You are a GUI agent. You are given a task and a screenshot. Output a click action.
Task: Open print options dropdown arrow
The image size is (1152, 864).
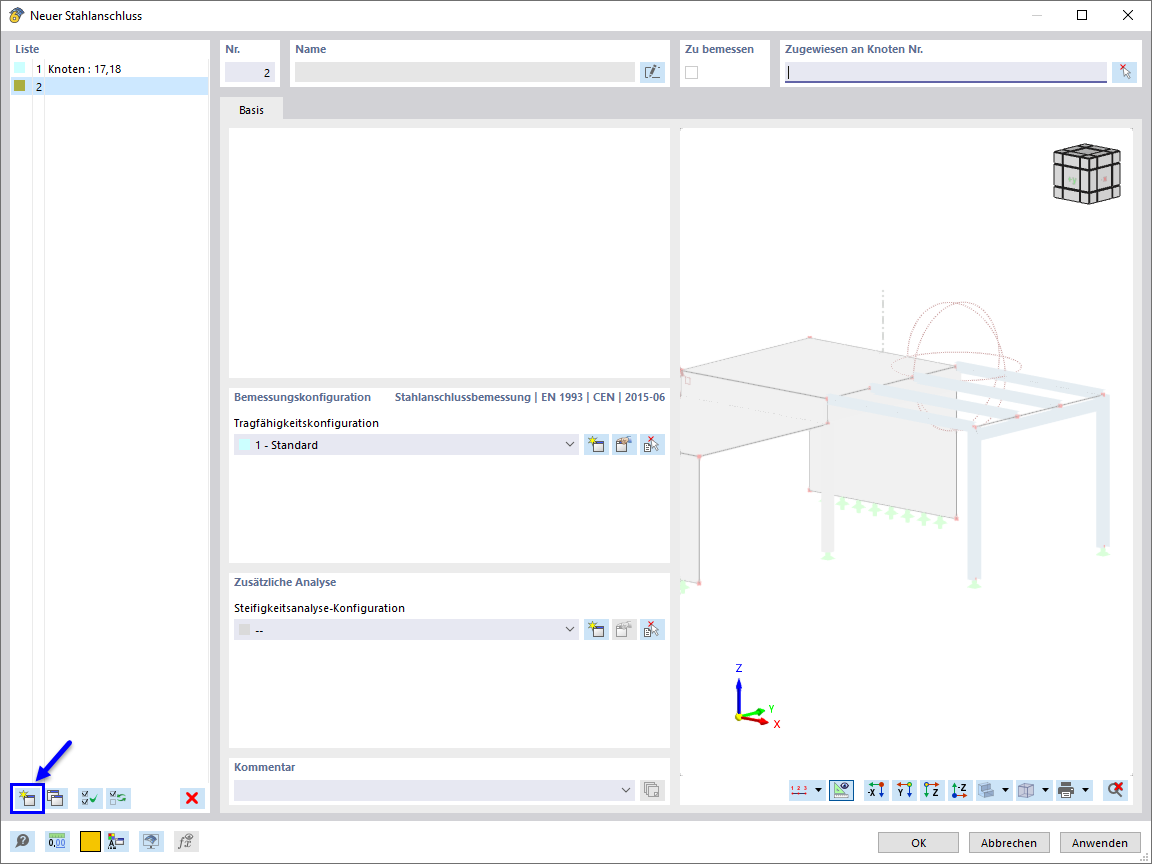pos(1085,790)
